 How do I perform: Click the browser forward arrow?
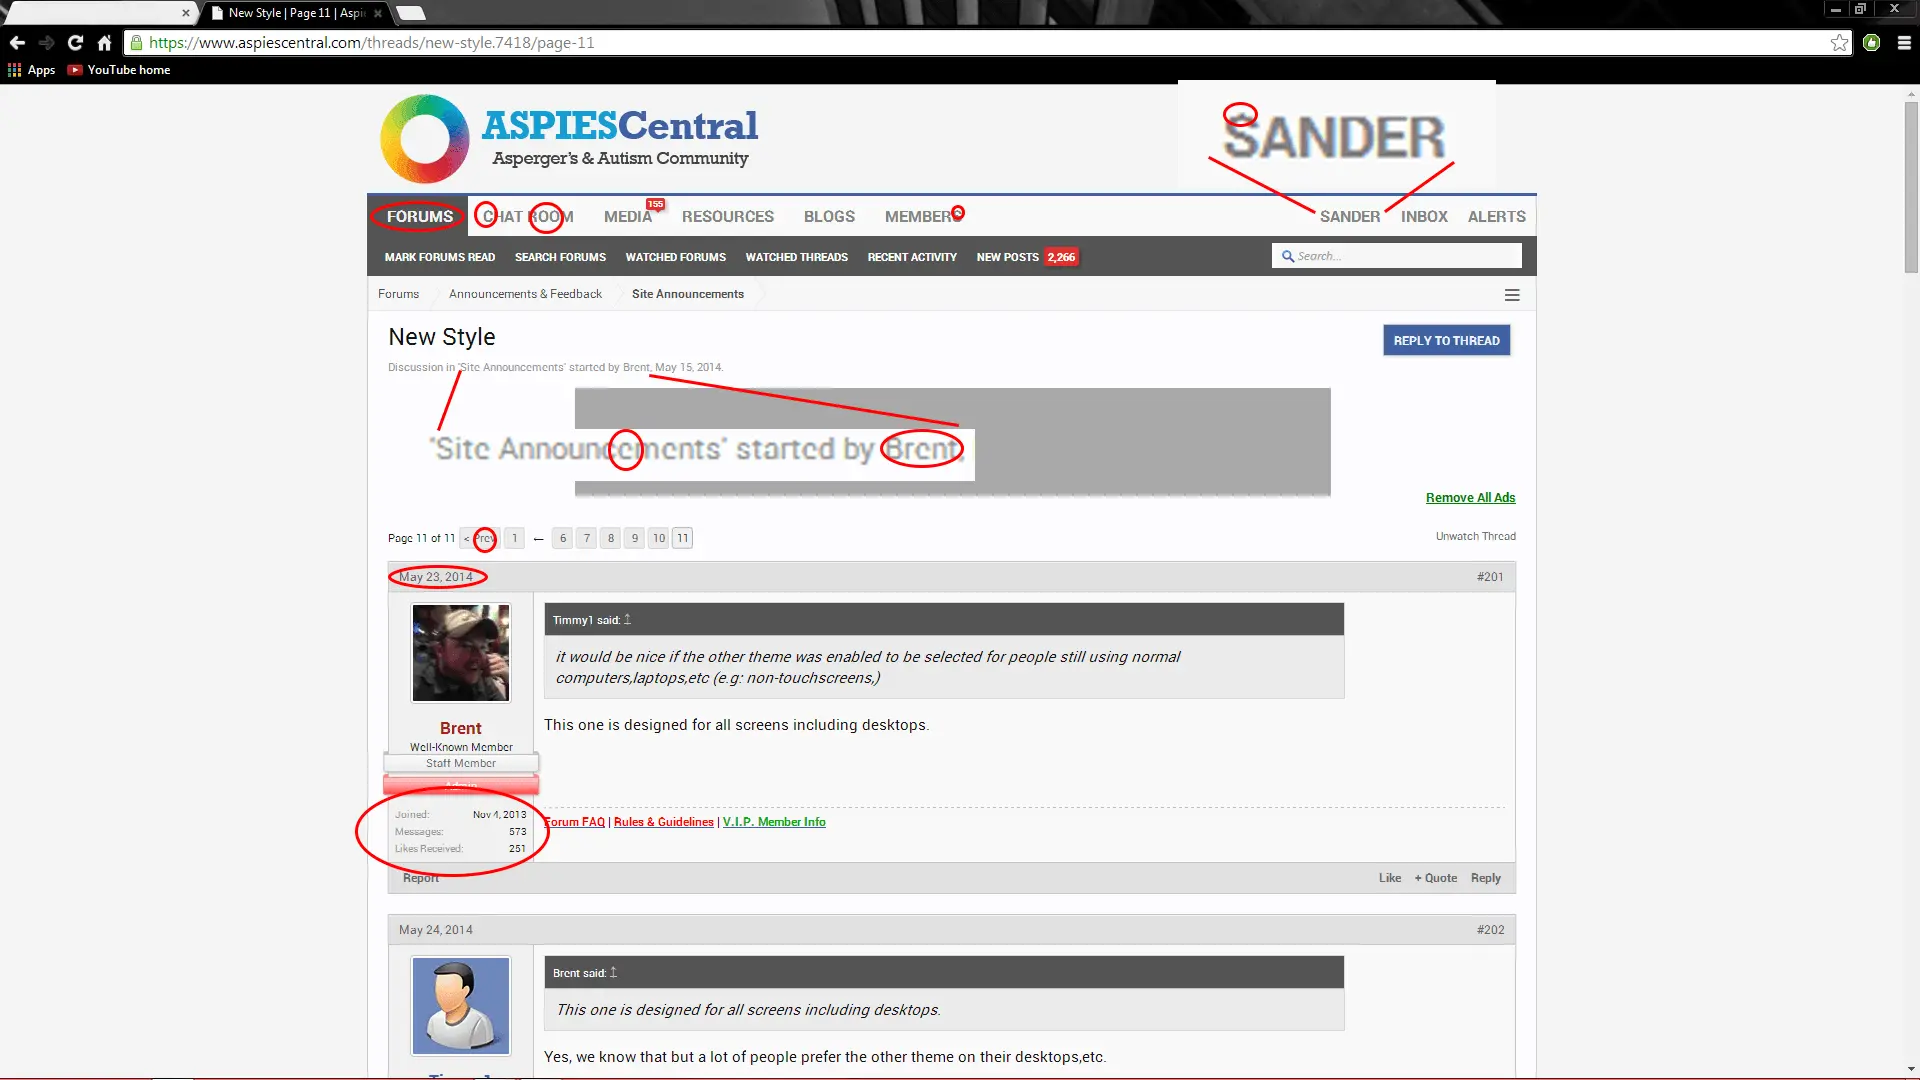(x=46, y=43)
